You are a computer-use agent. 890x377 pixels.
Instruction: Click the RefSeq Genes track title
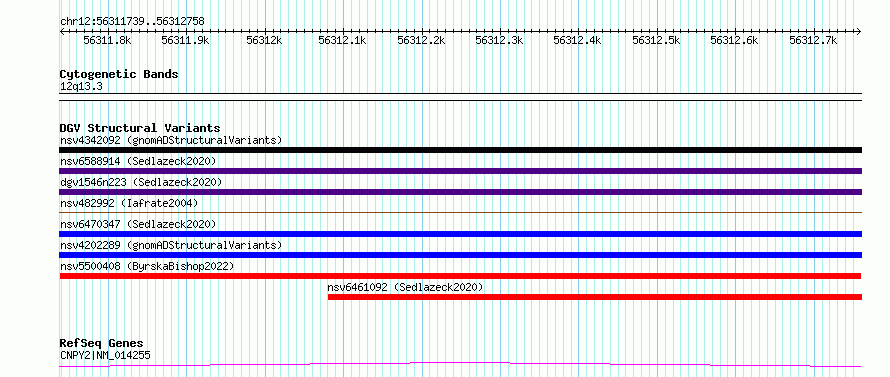tap(101, 344)
